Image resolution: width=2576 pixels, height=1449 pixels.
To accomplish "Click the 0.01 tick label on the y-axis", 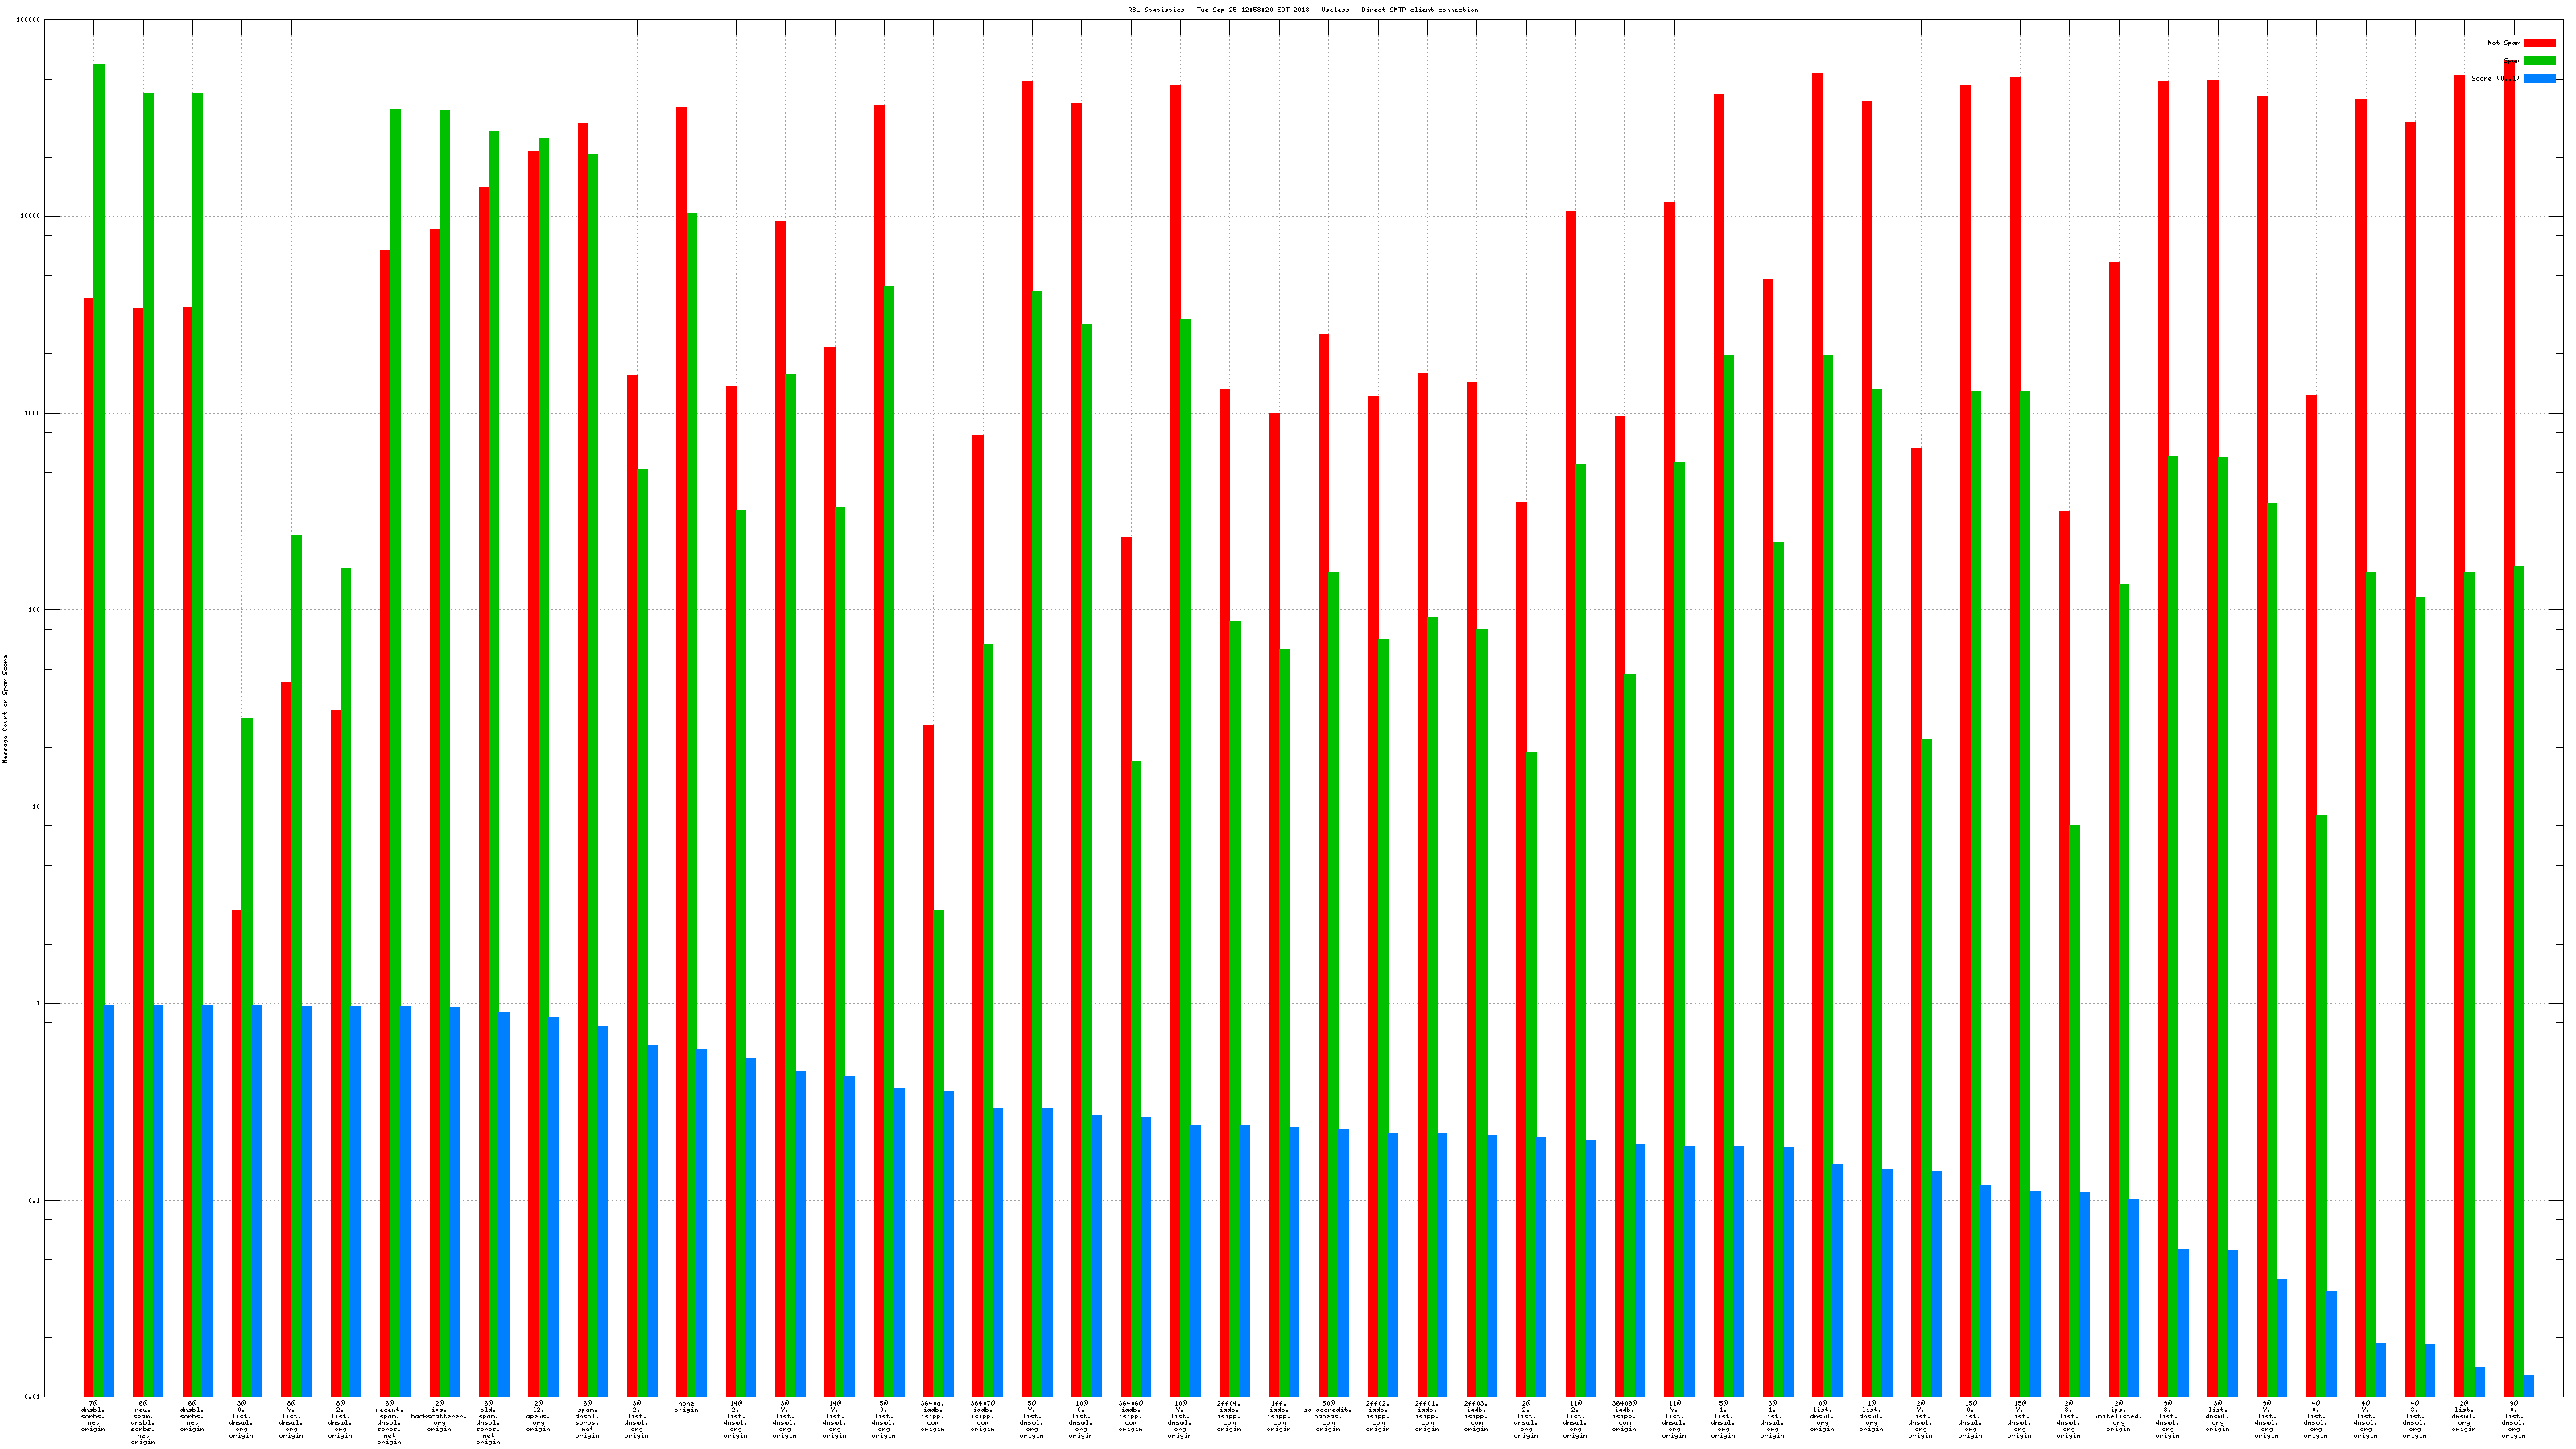I will pos(32,1397).
